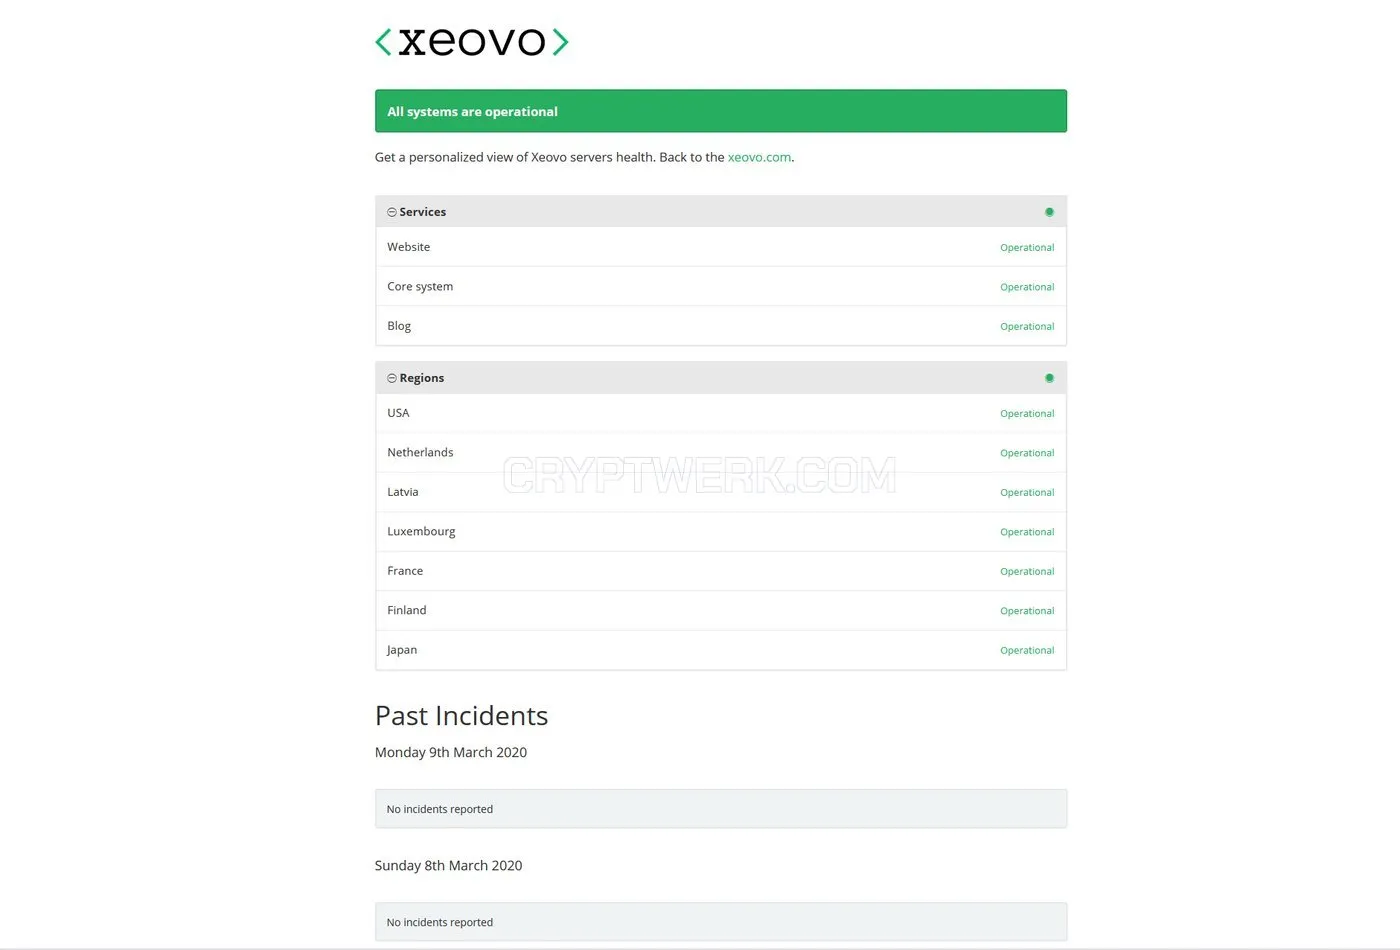This screenshot has width=1400, height=950.
Task: Select the Website service row
Action: pos(721,247)
